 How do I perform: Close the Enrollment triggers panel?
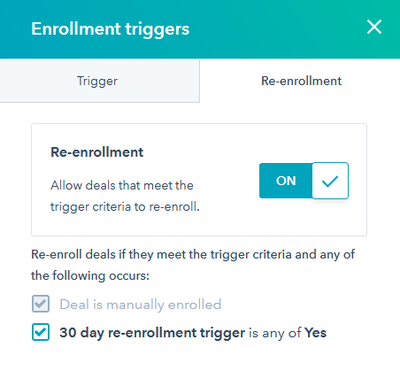pos(374,27)
